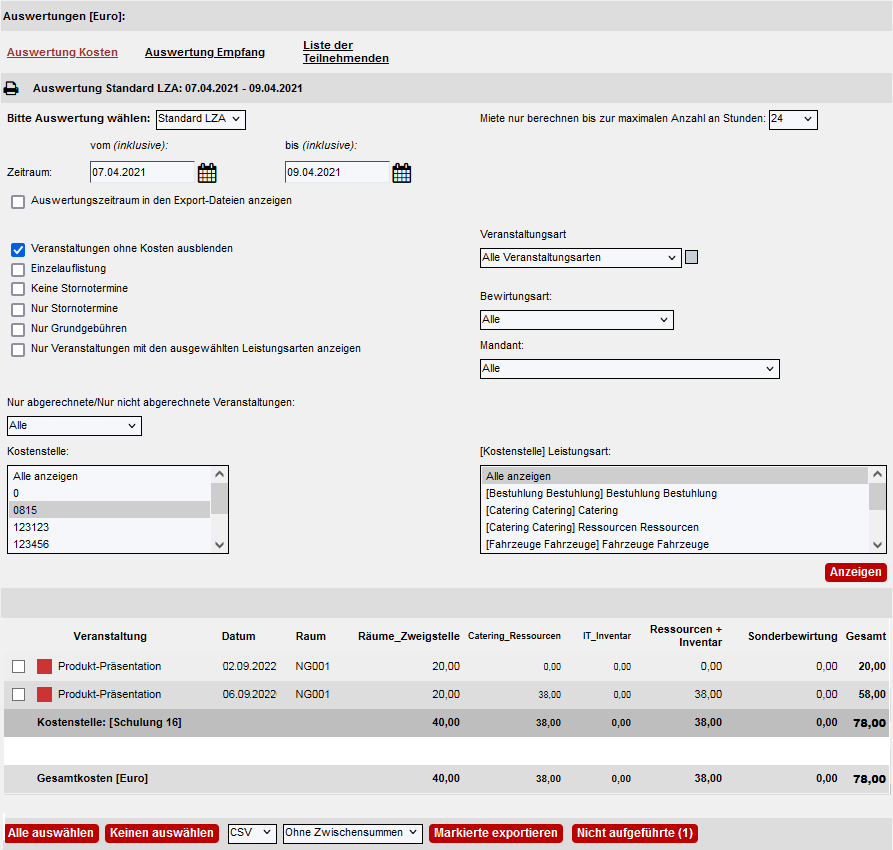This screenshot has height=850, width=893.
Task: Open the CSV export format dropdown
Action: (252, 833)
